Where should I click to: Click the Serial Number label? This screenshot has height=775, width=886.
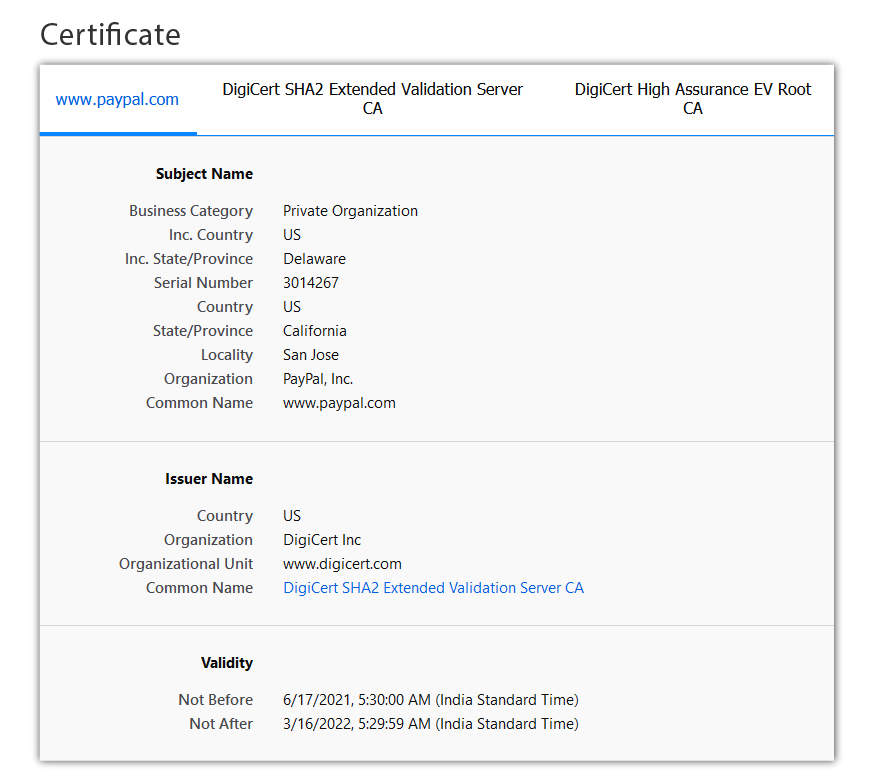coord(203,283)
